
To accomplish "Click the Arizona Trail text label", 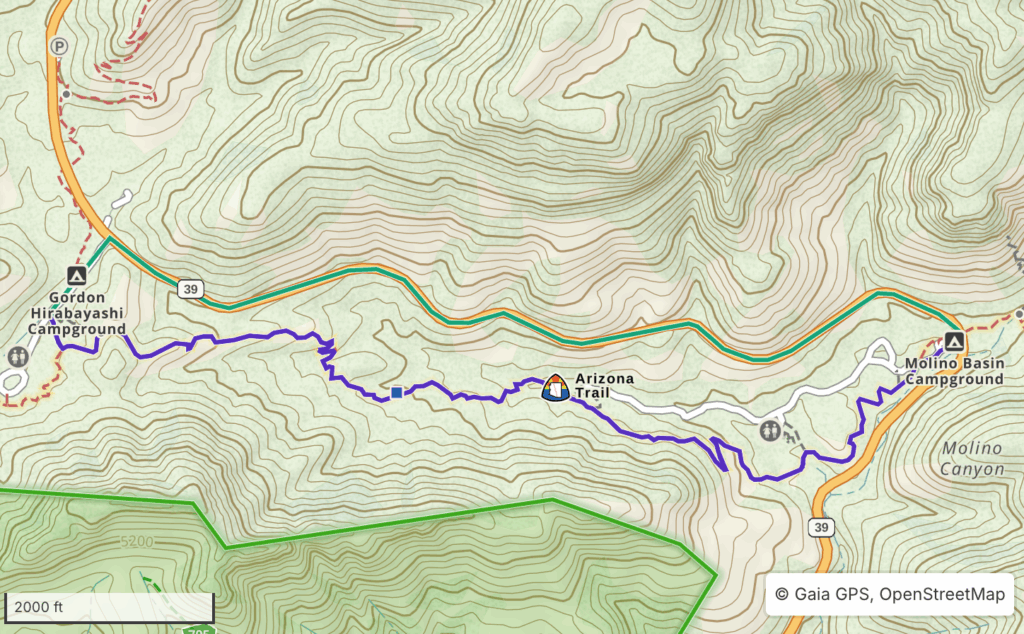I will click(x=604, y=386).
